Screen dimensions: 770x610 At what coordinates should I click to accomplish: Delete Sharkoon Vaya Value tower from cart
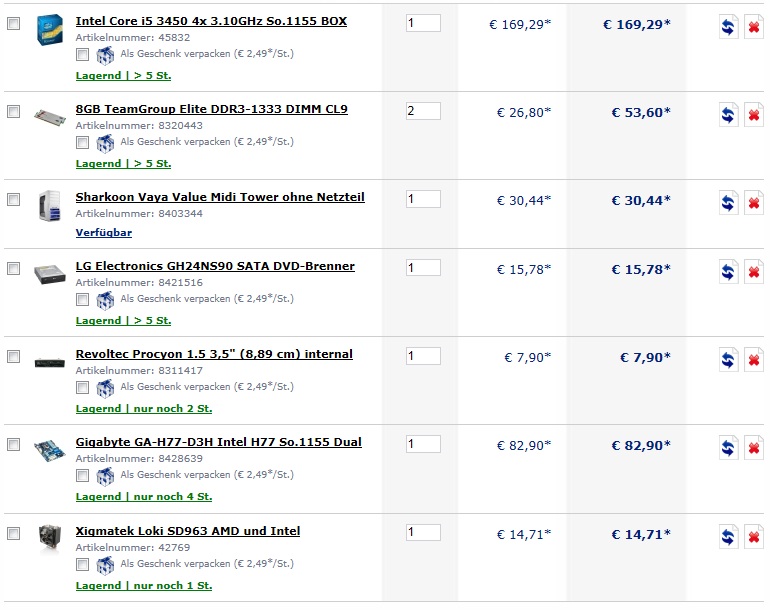click(753, 202)
